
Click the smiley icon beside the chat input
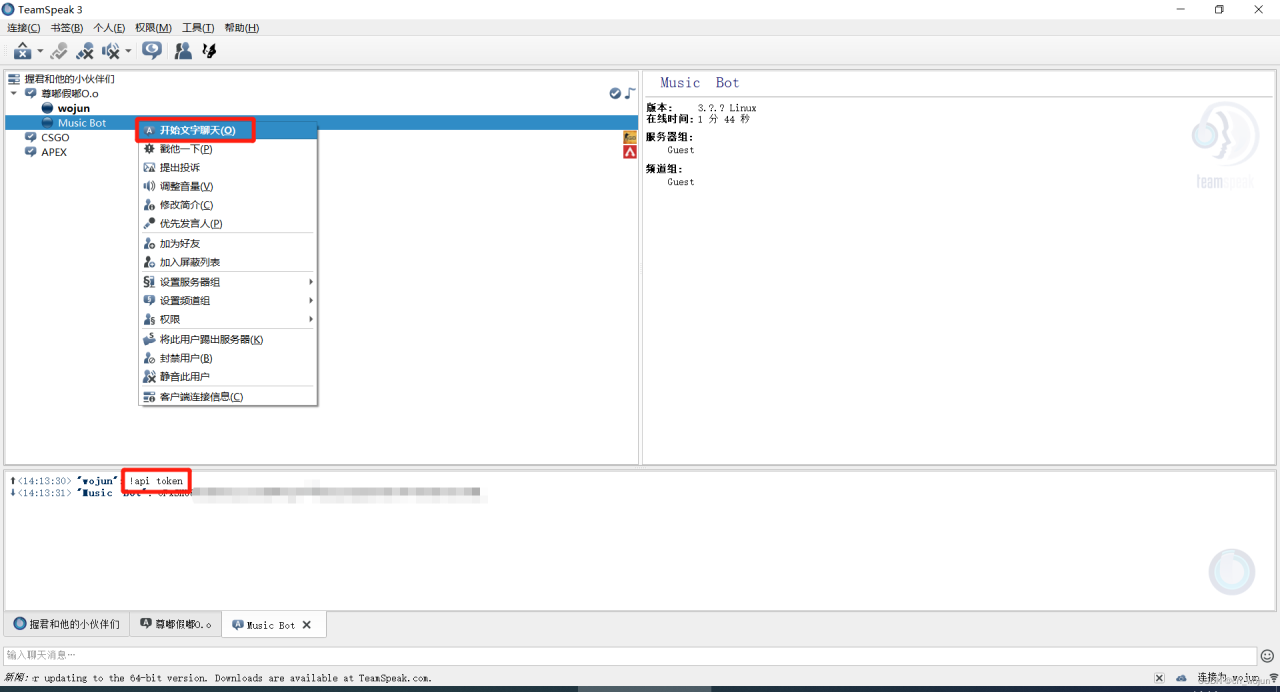click(1268, 655)
